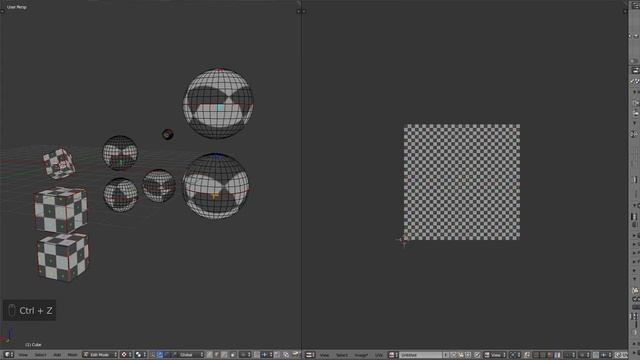This screenshot has width=640, height=360.
Task: Open the Edit Mode dropdown
Action: pyautogui.click(x=100, y=355)
